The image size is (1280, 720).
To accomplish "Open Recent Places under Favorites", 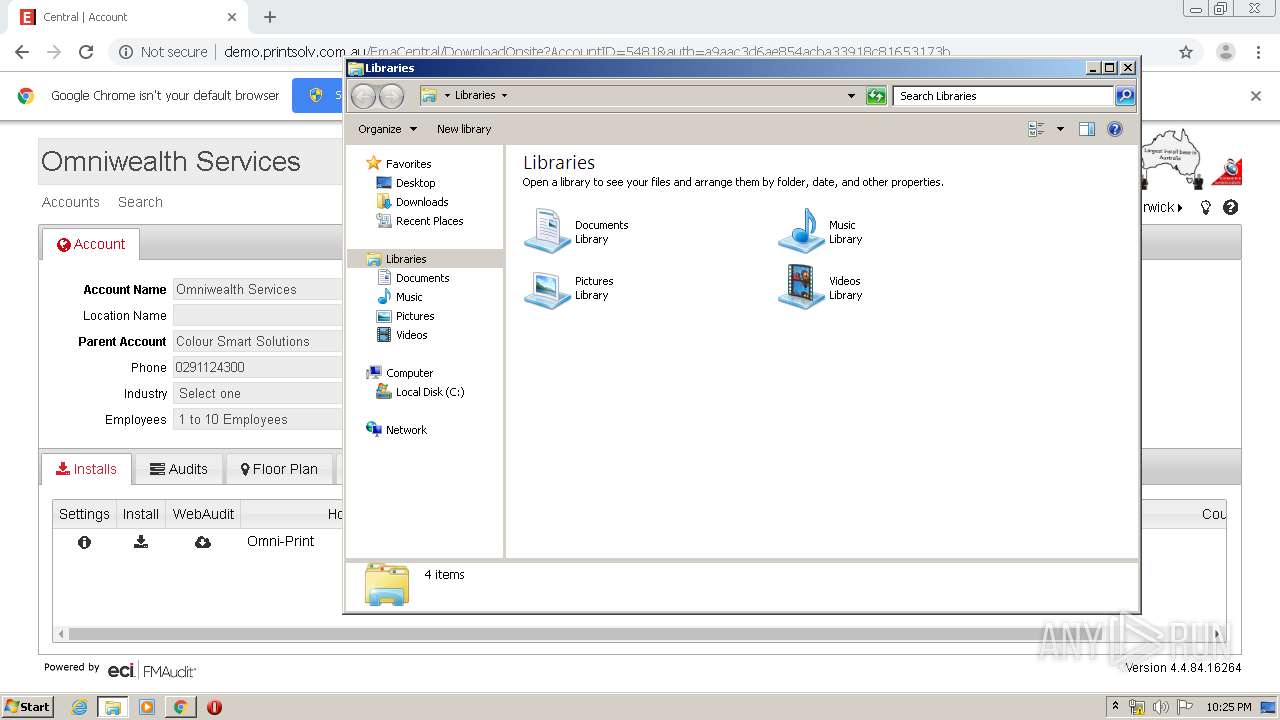I will click(429, 221).
